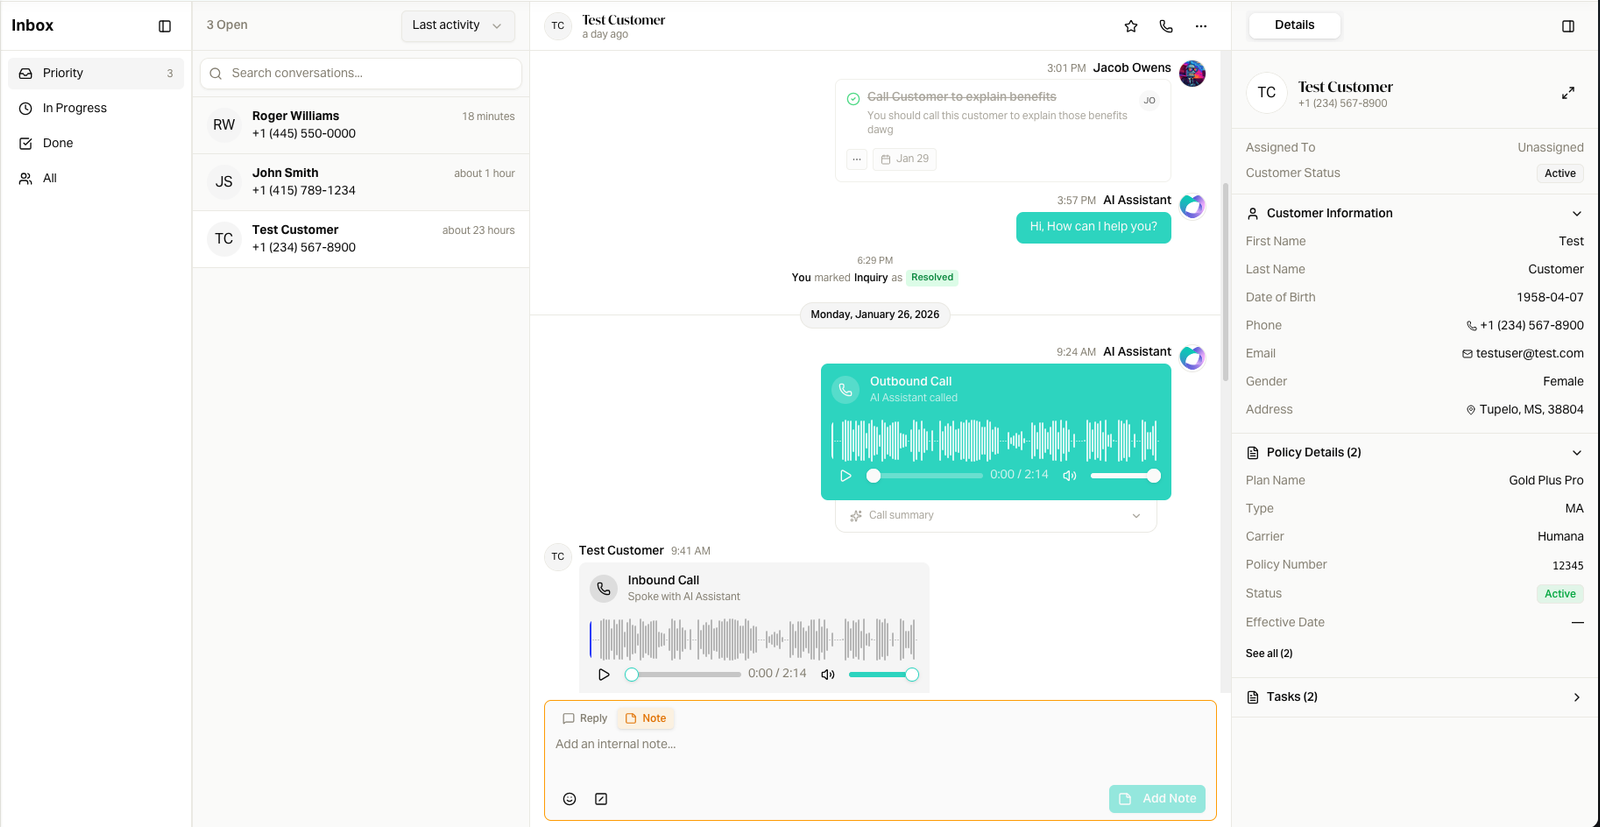Click the email envelope icon
The width and height of the screenshot is (1600, 827).
point(1467,354)
